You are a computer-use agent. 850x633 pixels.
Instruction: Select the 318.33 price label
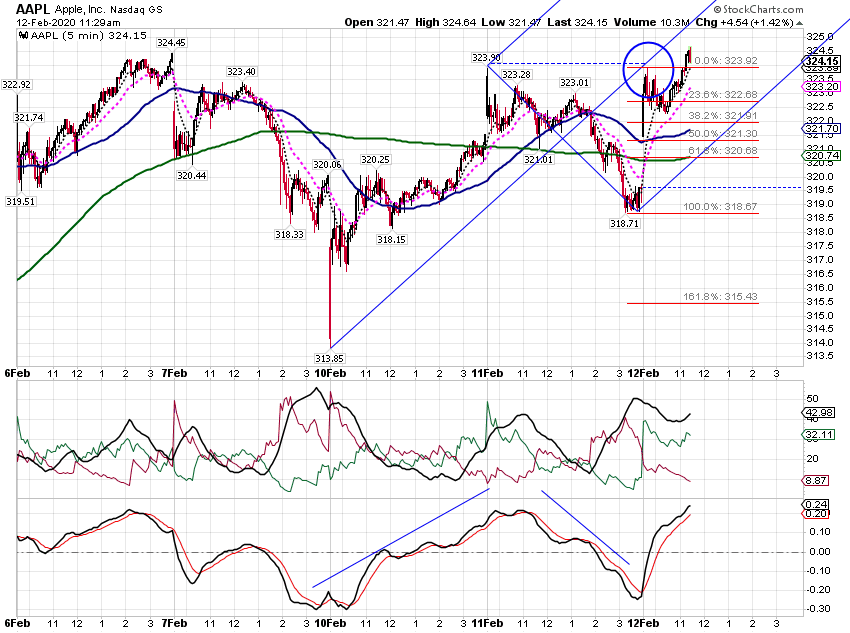click(x=289, y=234)
